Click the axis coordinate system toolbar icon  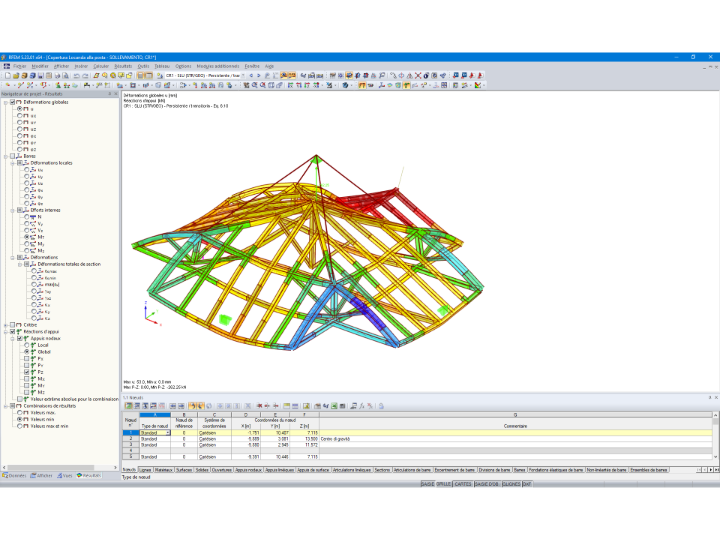point(381,85)
